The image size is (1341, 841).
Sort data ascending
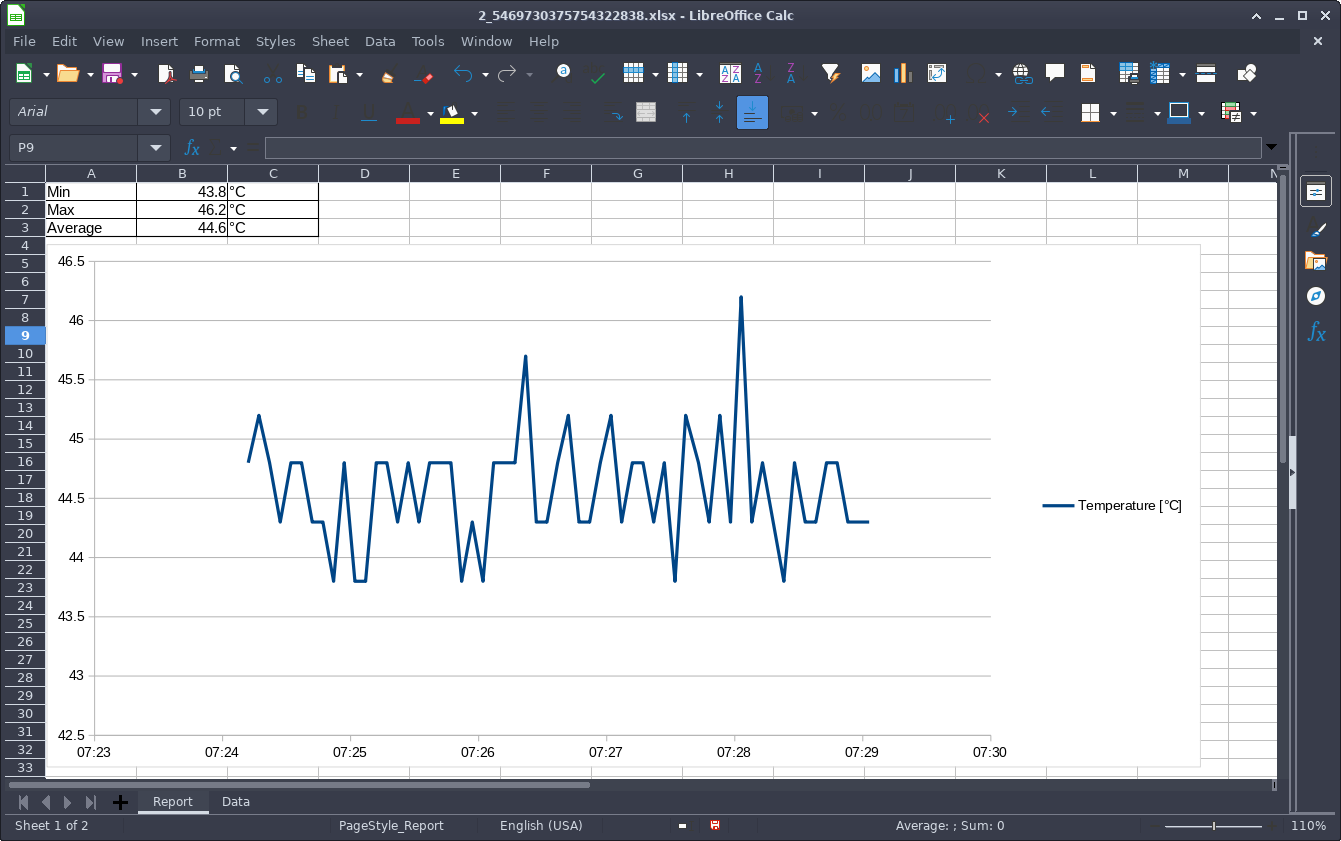click(758, 73)
